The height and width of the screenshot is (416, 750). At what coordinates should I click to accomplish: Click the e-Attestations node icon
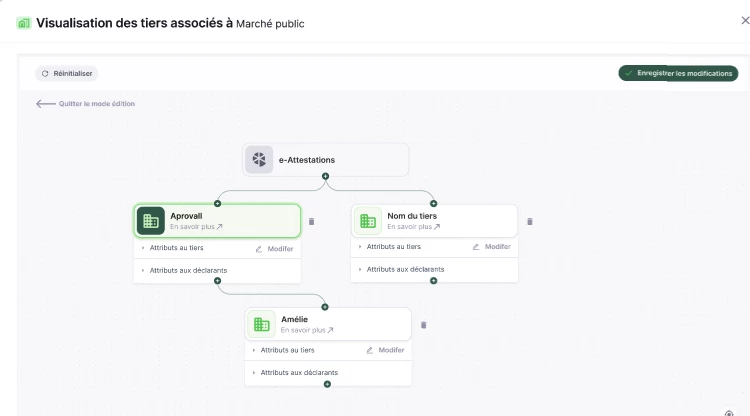coord(260,159)
